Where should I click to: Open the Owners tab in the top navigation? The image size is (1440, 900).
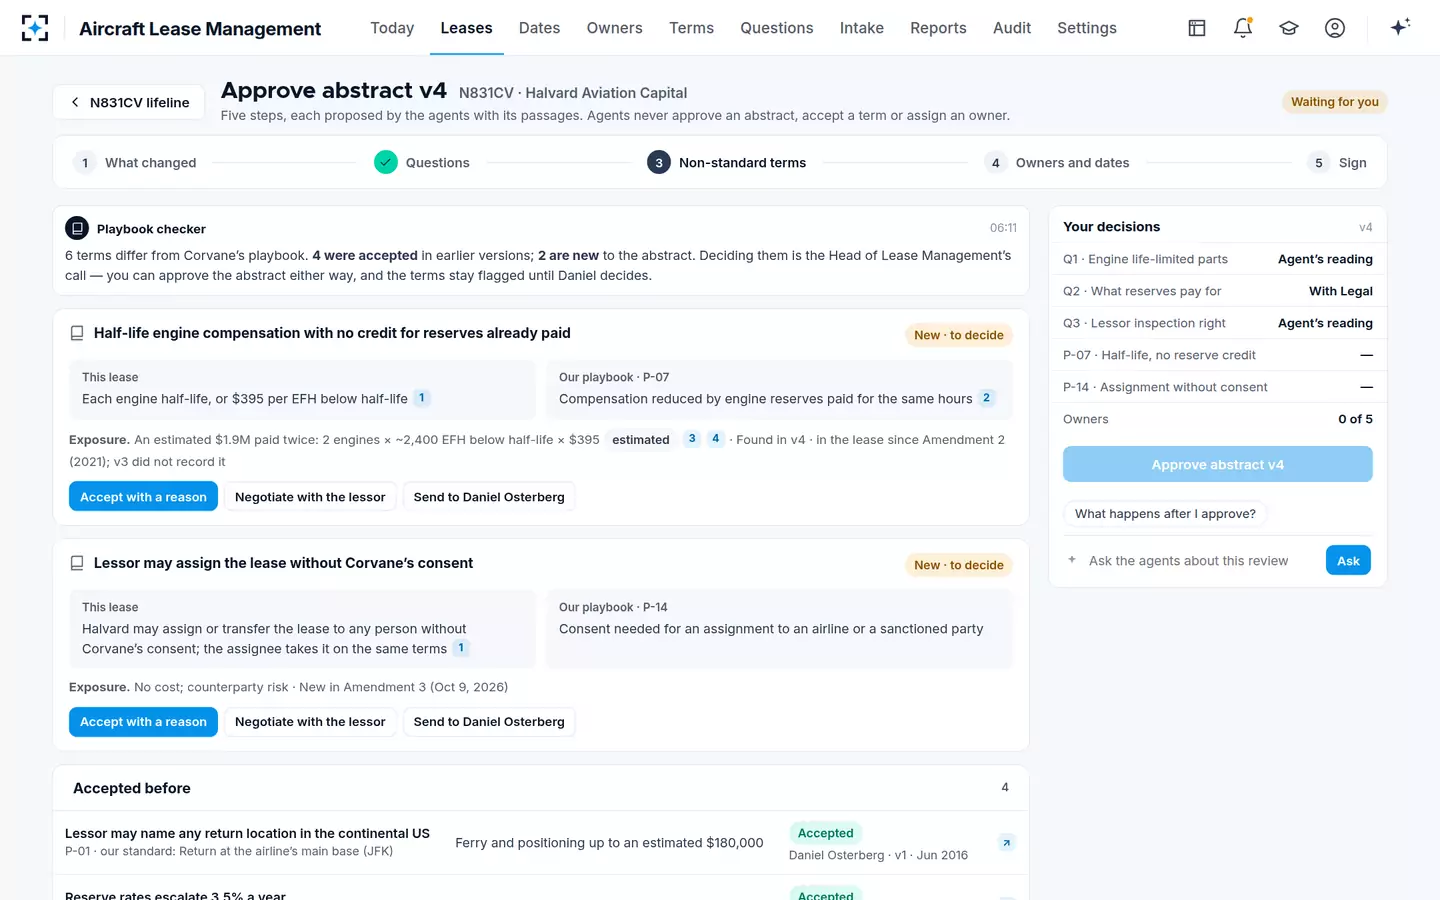pyautogui.click(x=614, y=28)
